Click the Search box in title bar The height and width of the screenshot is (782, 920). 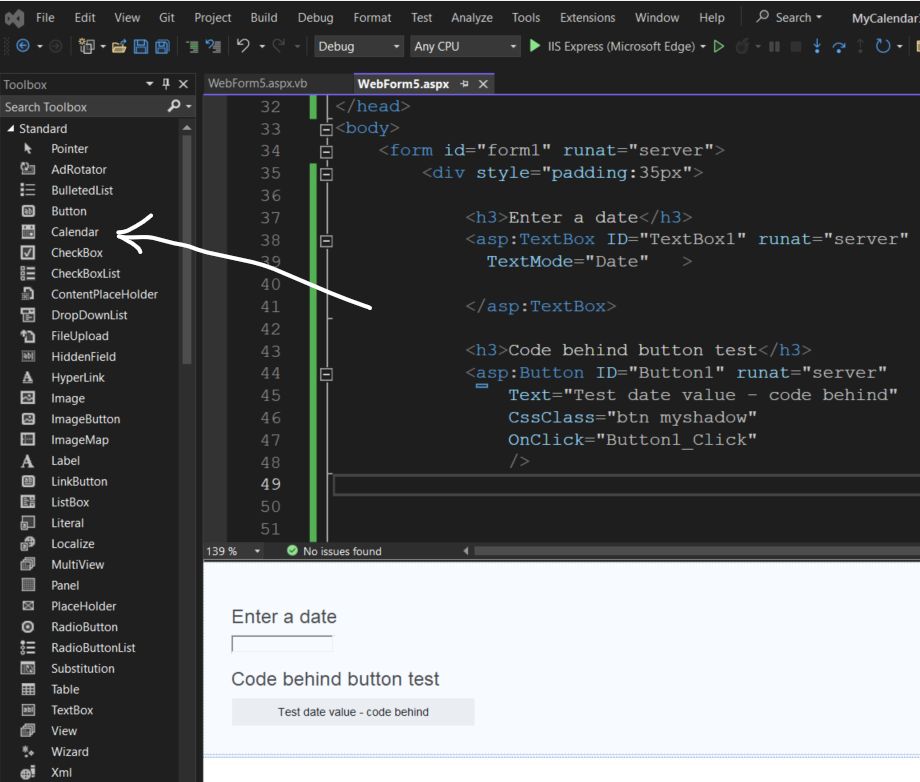click(790, 18)
